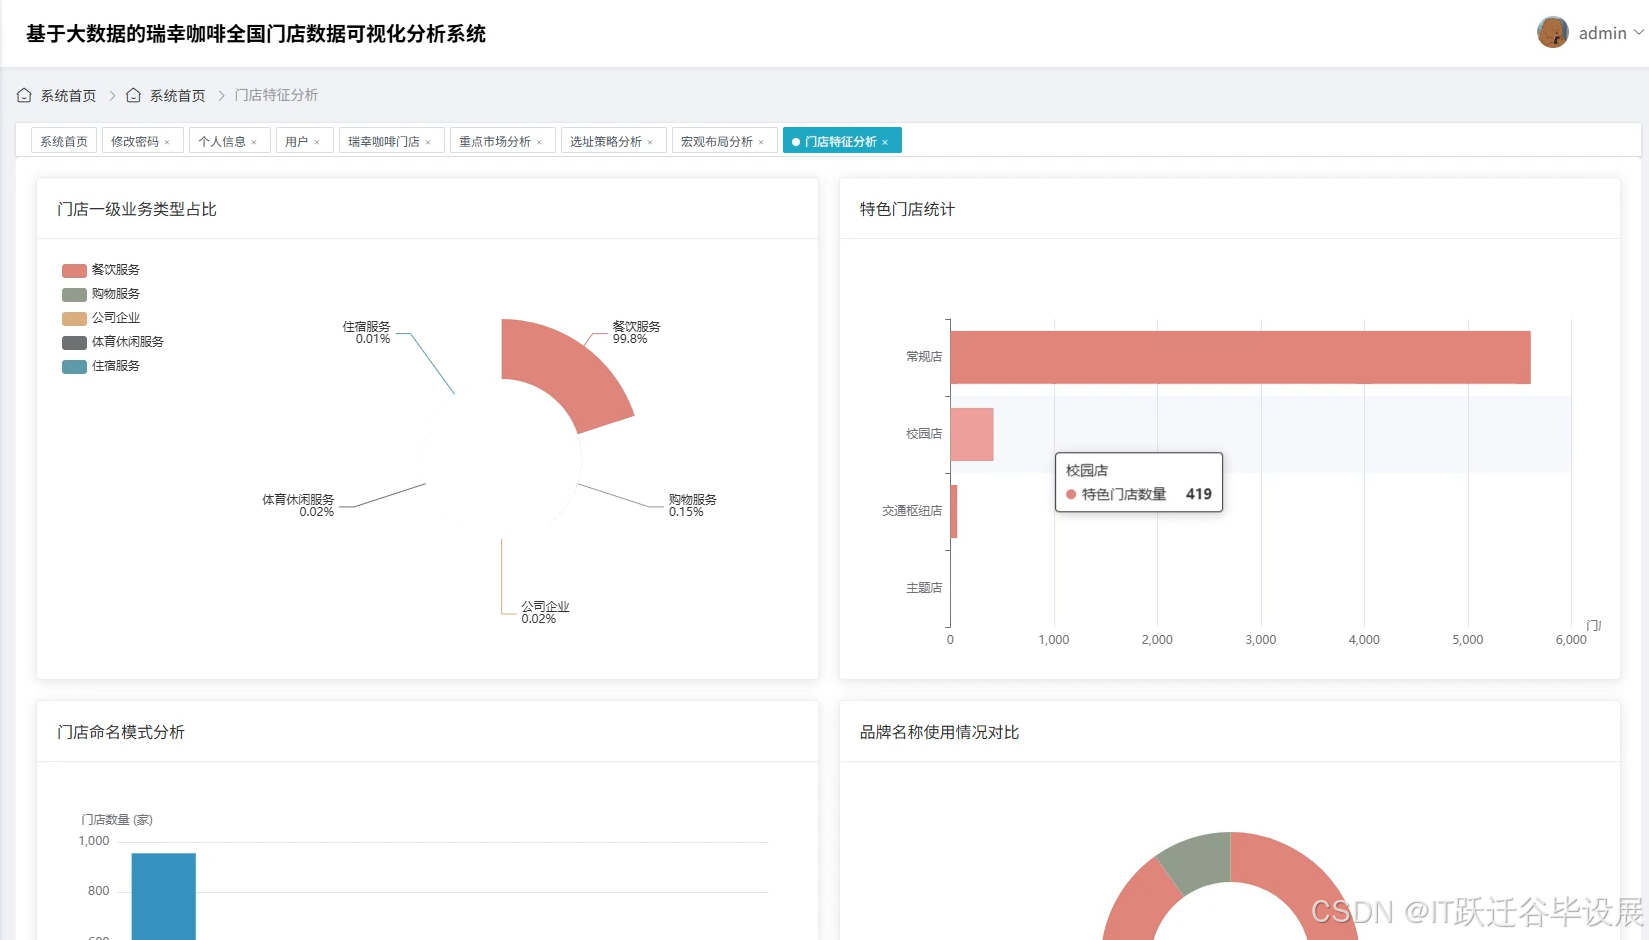Click the 419 tooltip value
Screen dimensions: 1649x940
coord(1199,494)
